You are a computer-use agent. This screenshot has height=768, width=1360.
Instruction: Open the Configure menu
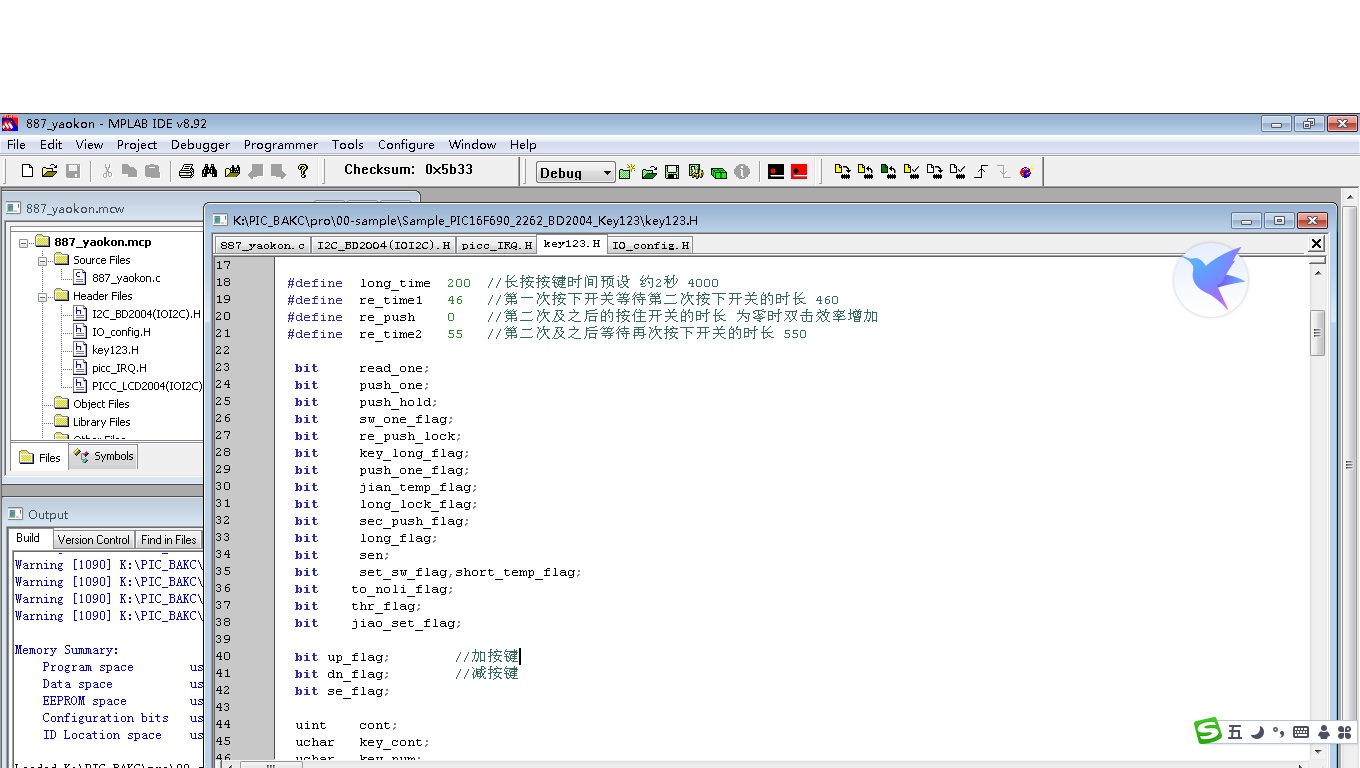tap(406, 145)
